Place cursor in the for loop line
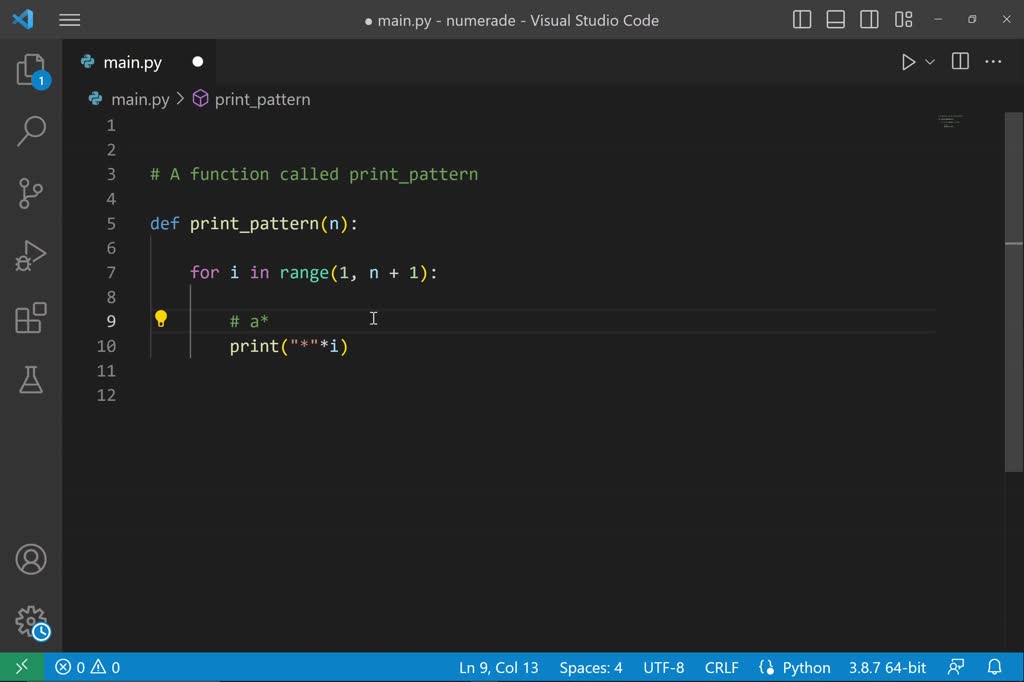 click(313, 272)
